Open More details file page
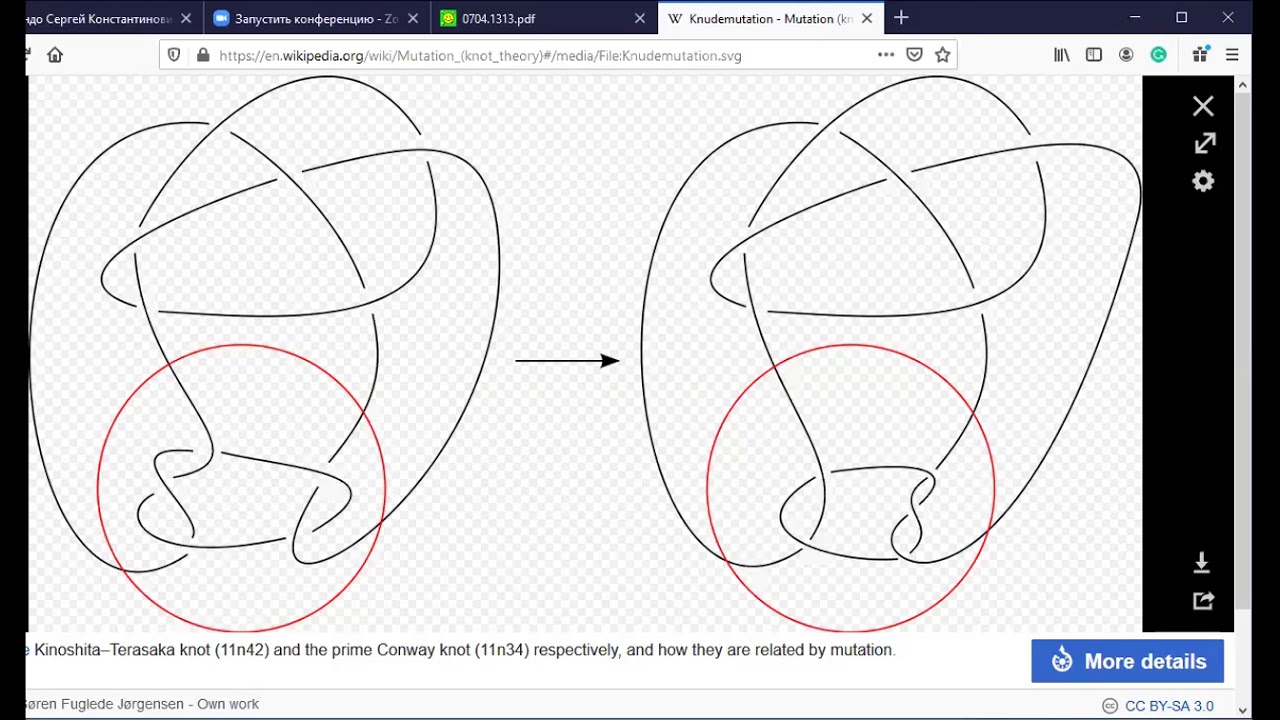Image resolution: width=1280 pixels, height=720 pixels. 1127,661
